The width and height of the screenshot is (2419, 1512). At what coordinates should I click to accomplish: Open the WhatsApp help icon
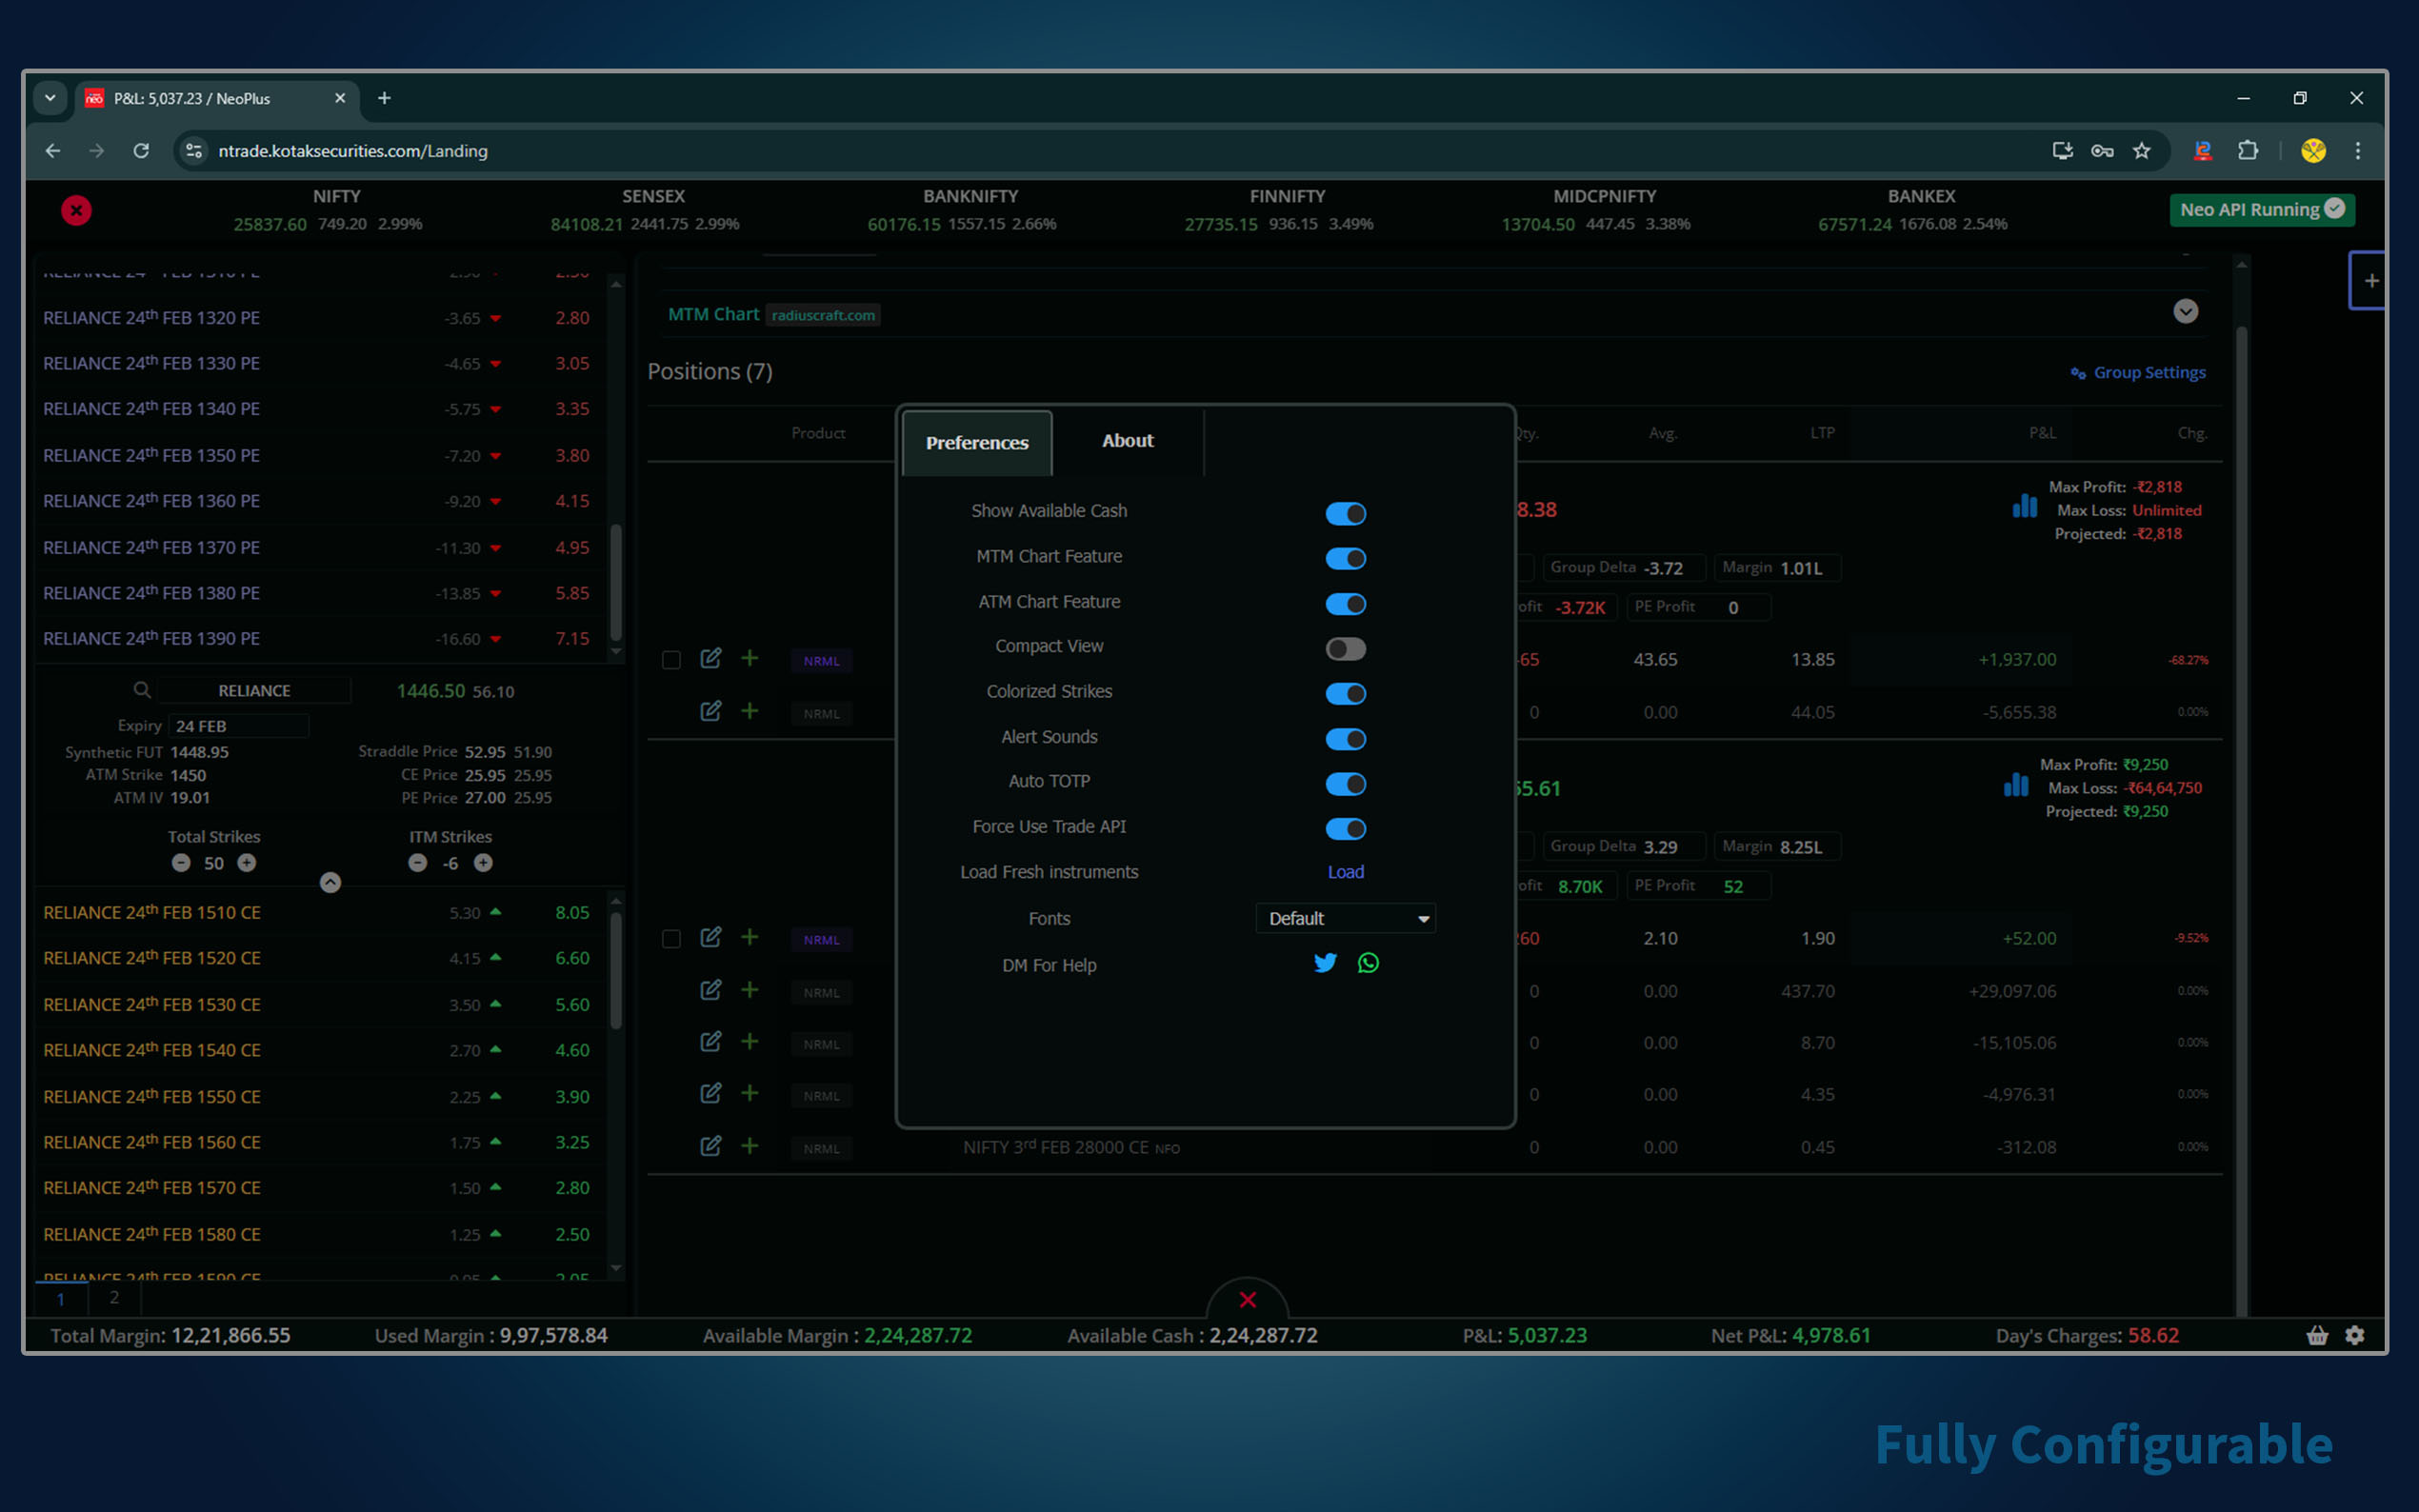click(1368, 963)
